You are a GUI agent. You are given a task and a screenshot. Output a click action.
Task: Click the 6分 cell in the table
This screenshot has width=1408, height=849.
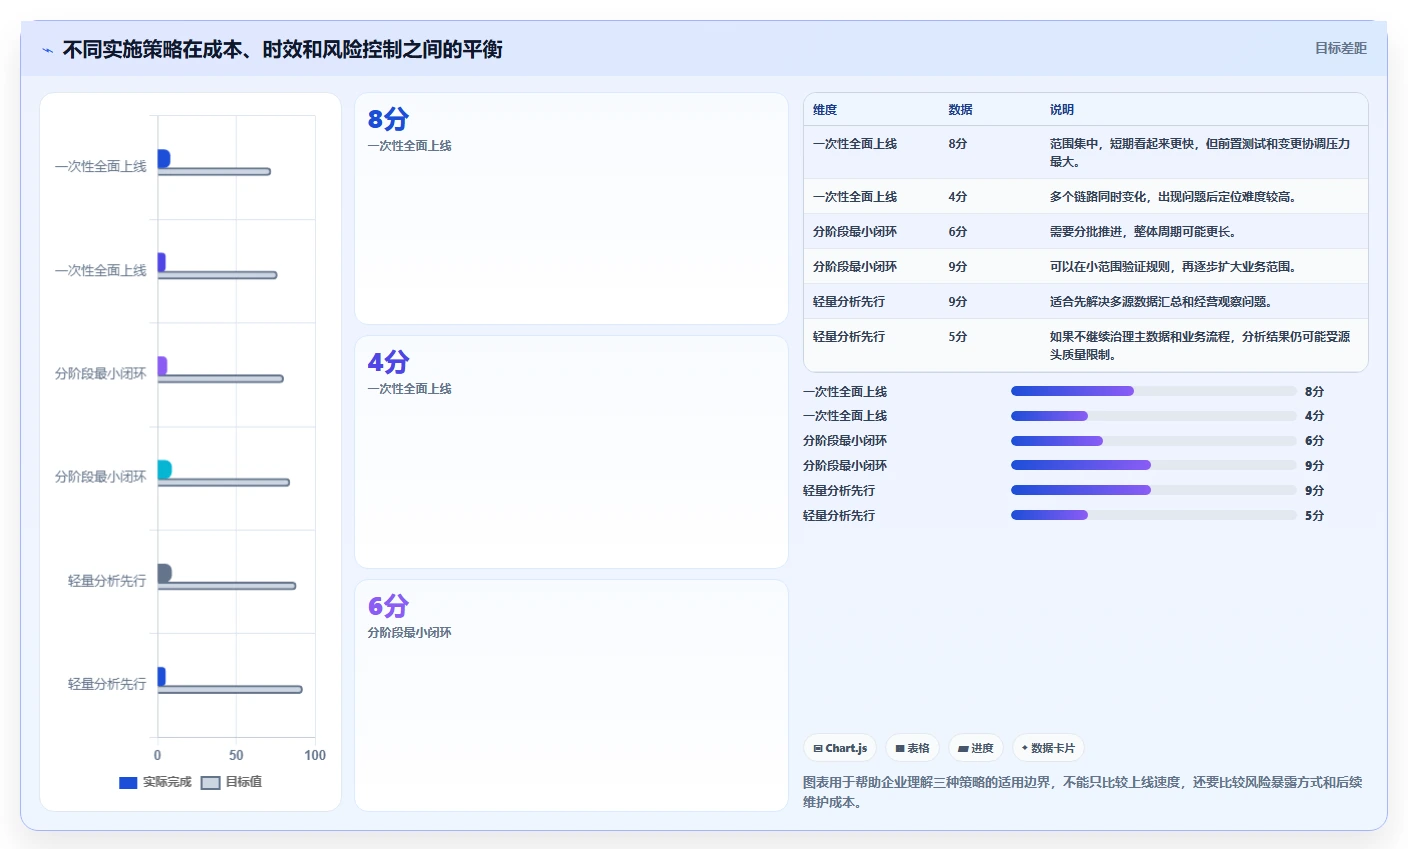958,232
